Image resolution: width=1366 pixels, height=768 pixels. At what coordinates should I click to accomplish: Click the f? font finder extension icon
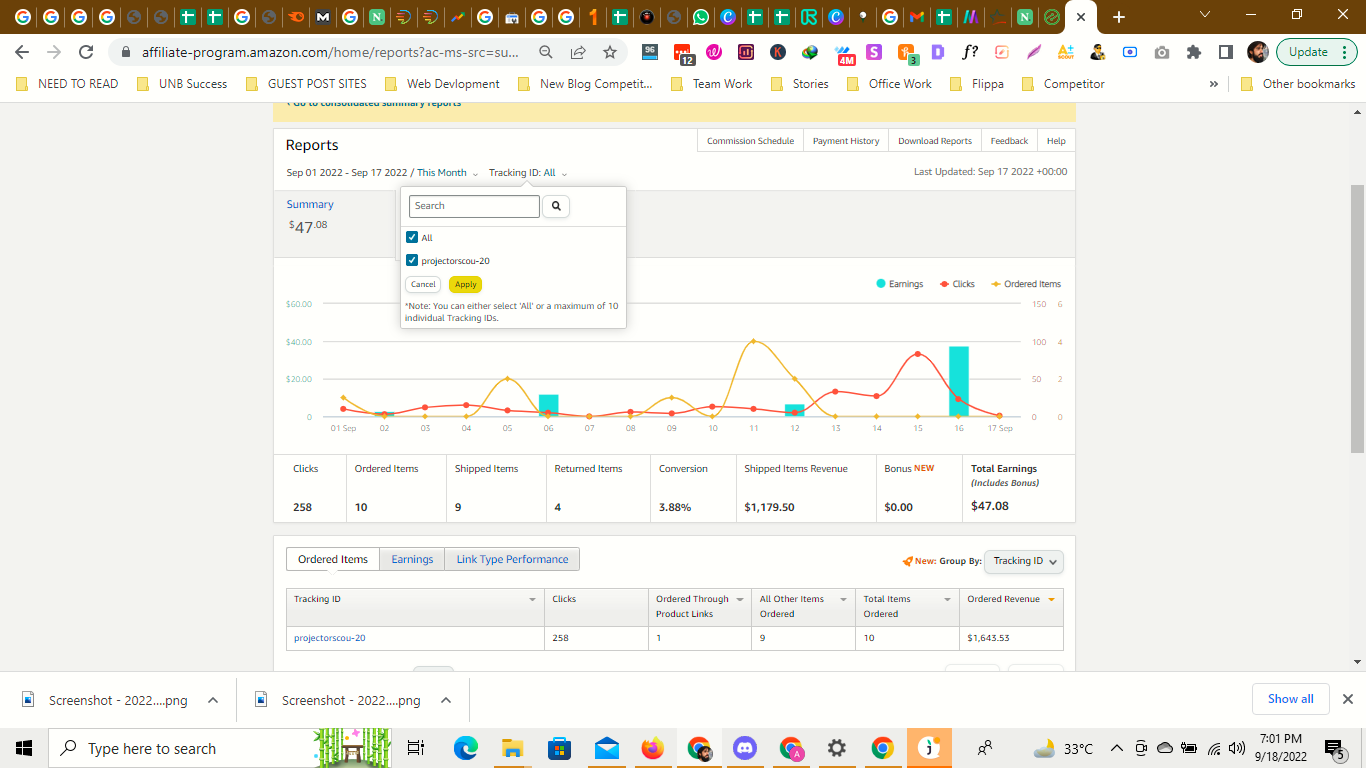click(970, 52)
